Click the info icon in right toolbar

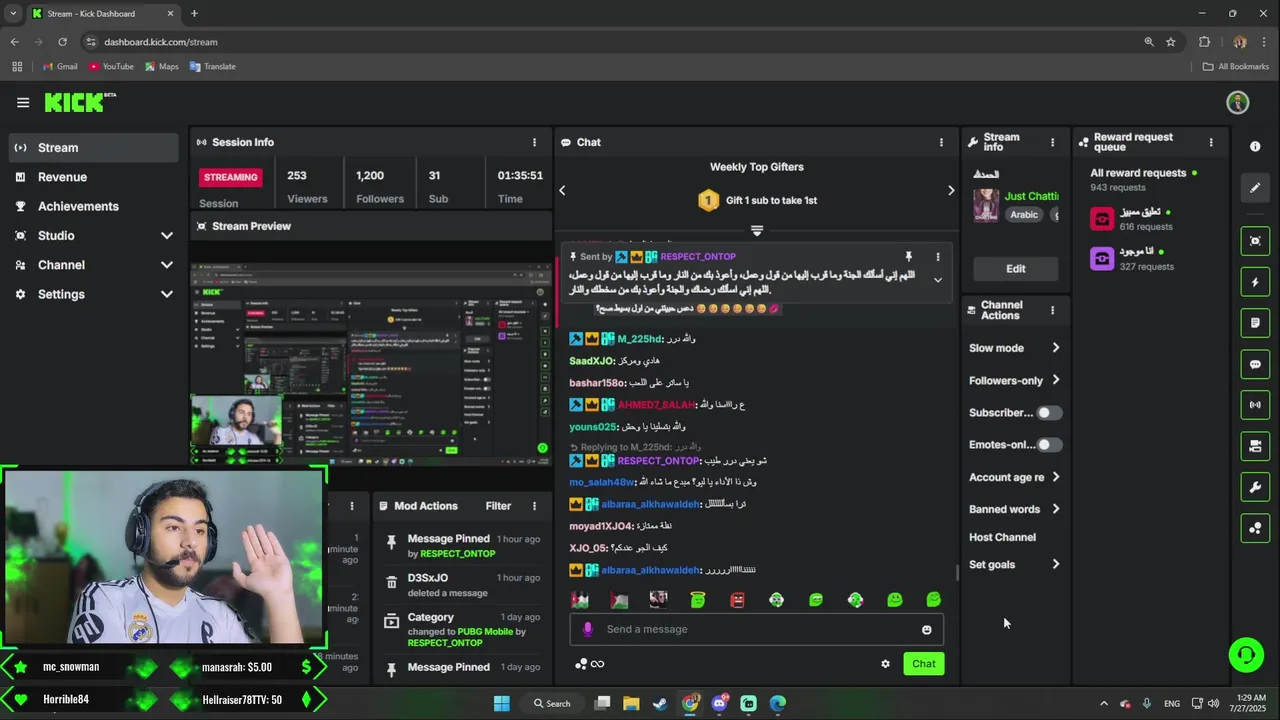pyautogui.click(x=1255, y=146)
